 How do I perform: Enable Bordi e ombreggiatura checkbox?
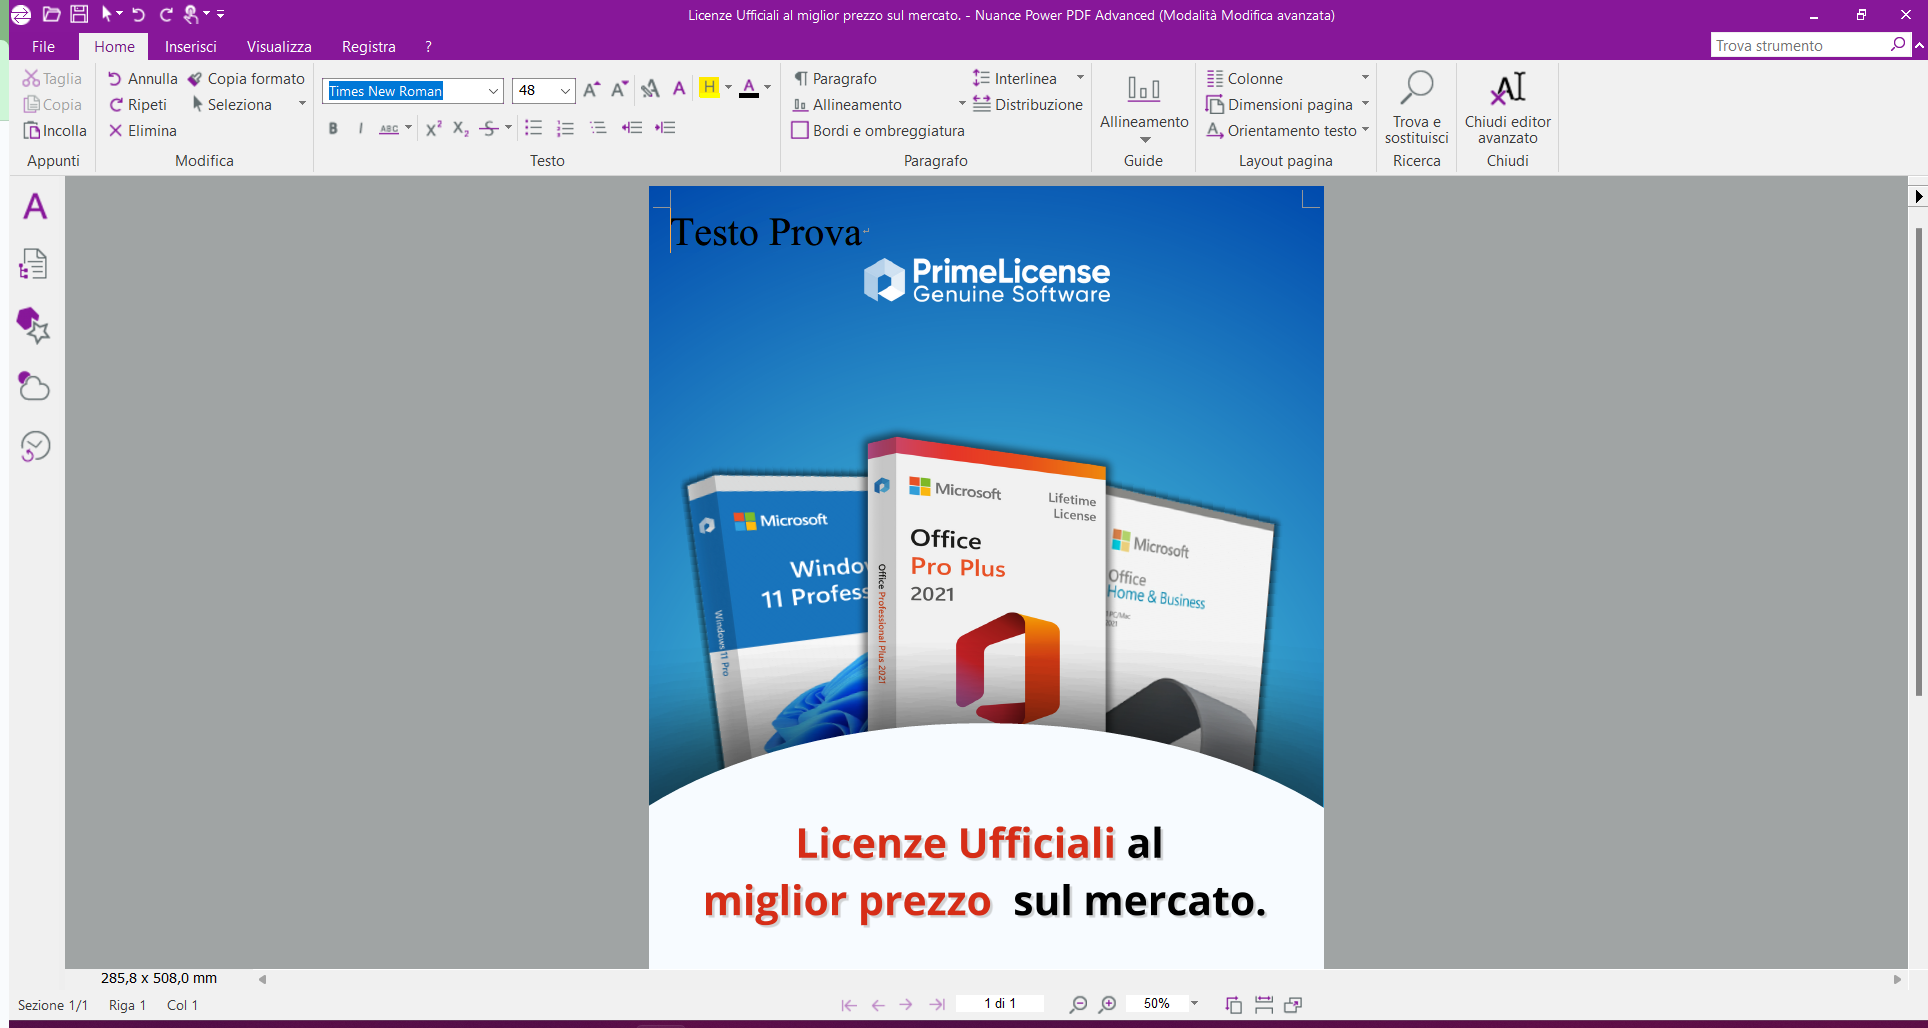(x=800, y=131)
